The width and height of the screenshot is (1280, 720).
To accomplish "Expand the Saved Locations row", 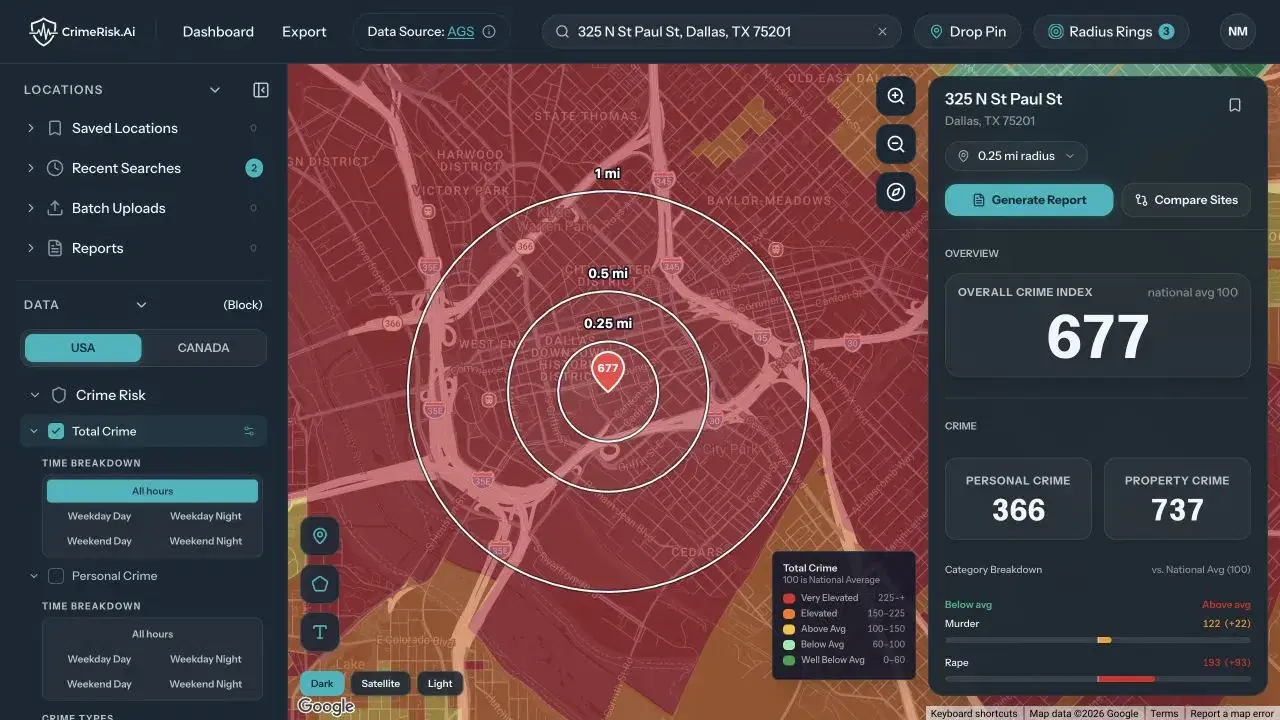I will (30, 128).
